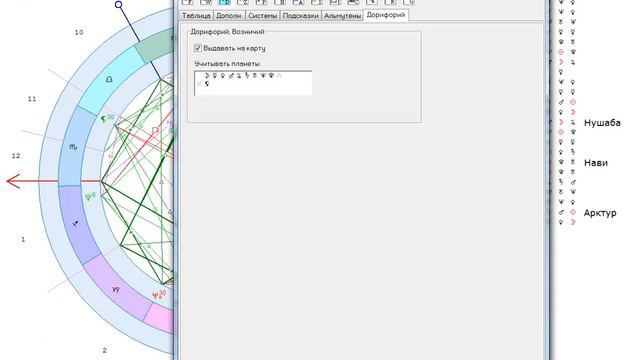640x360 pixels.
Task: Open the Альмутены tab
Action: 342,16
